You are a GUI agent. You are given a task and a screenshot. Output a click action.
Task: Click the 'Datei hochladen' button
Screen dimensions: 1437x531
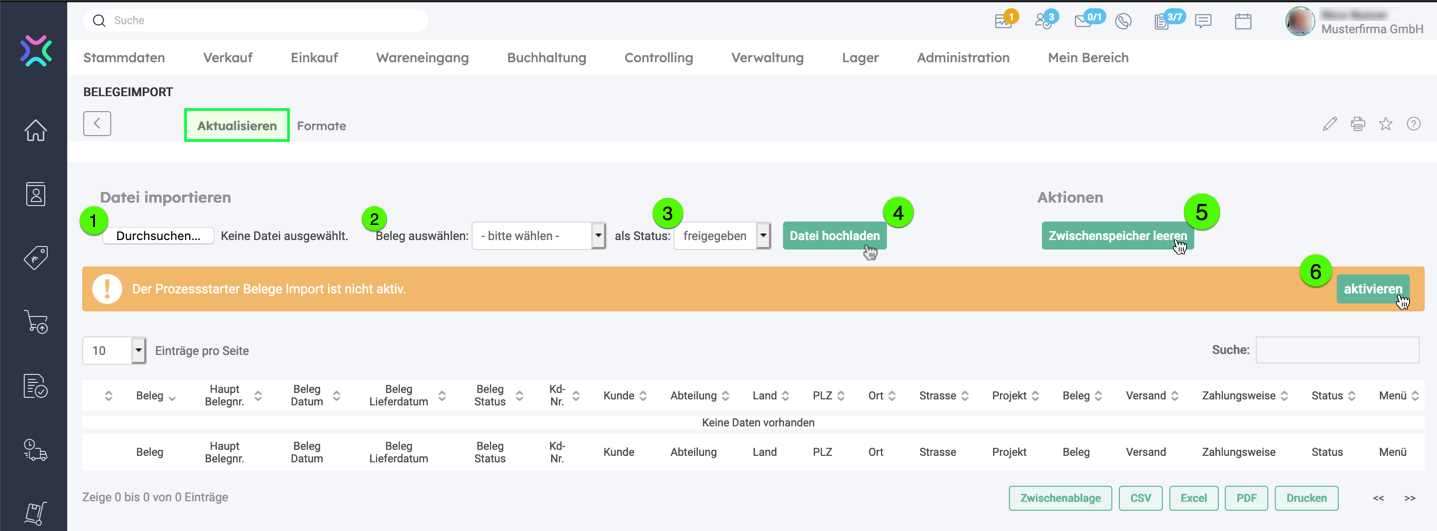(x=834, y=236)
